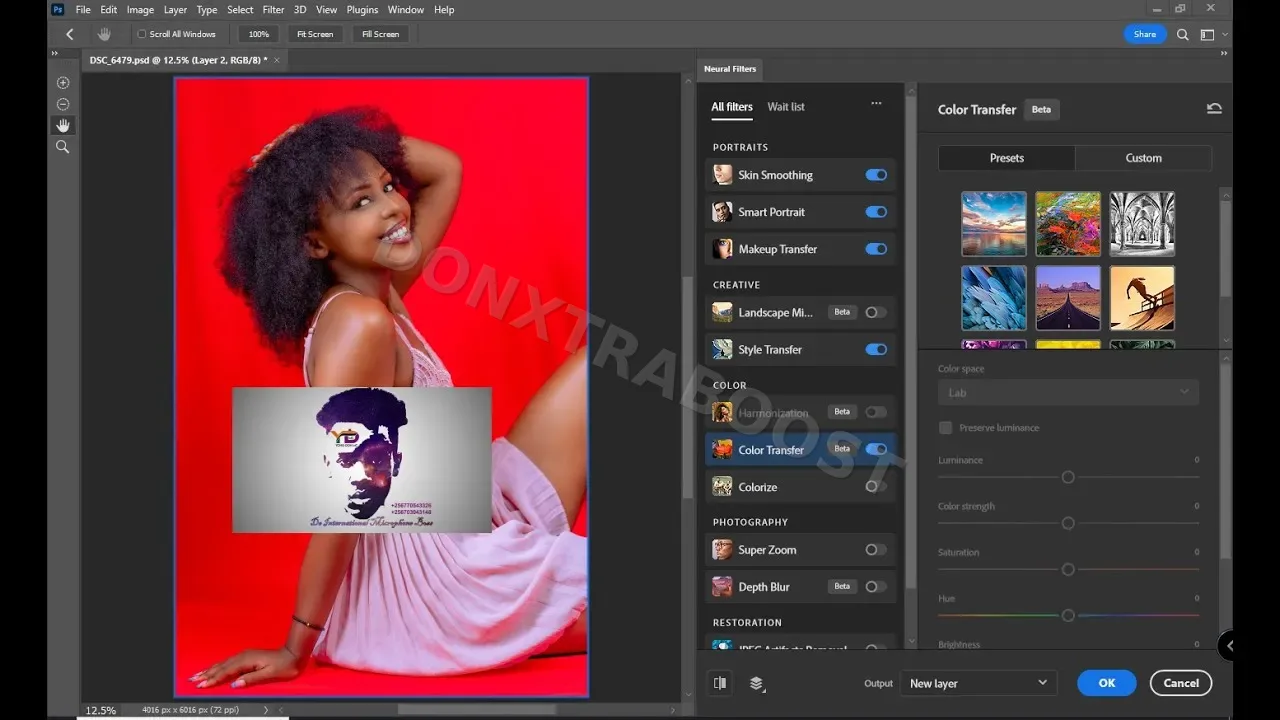Toggle off Makeup Transfer filter
The height and width of the screenshot is (720, 1280).
click(x=876, y=249)
